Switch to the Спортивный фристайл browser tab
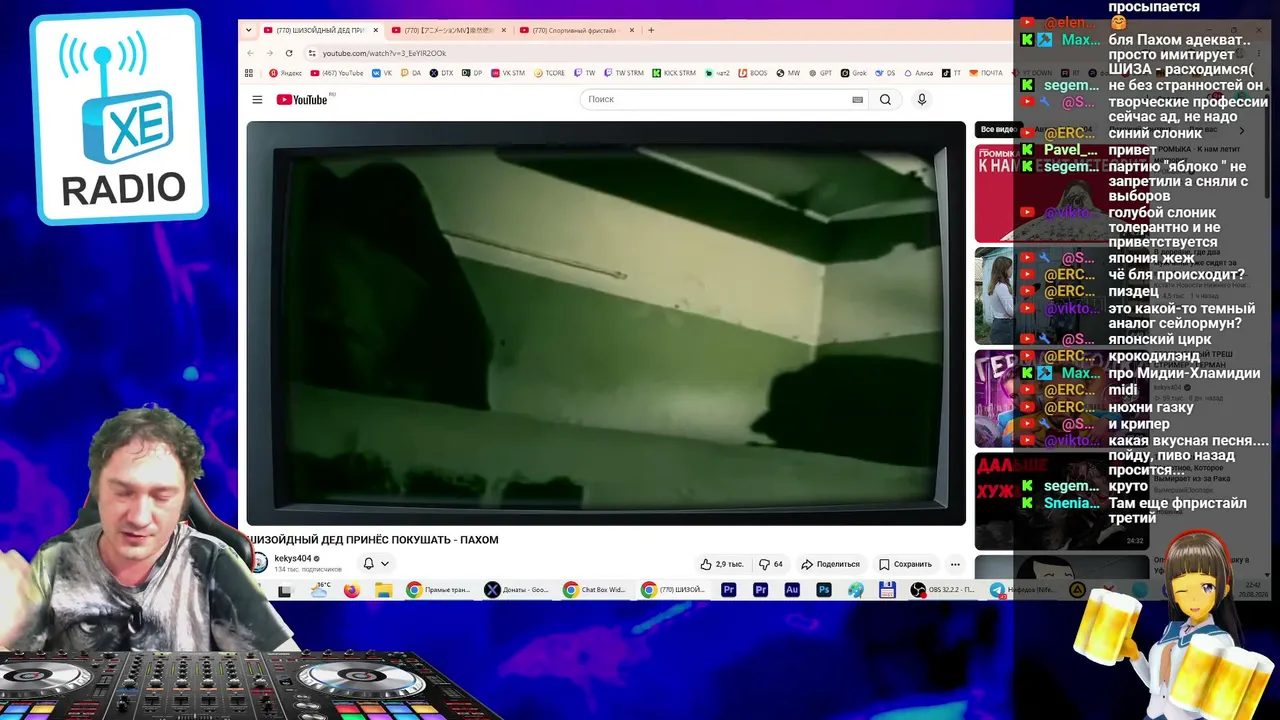Image resolution: width=1280 pixels, height=720 pixels. pos(576,30)
